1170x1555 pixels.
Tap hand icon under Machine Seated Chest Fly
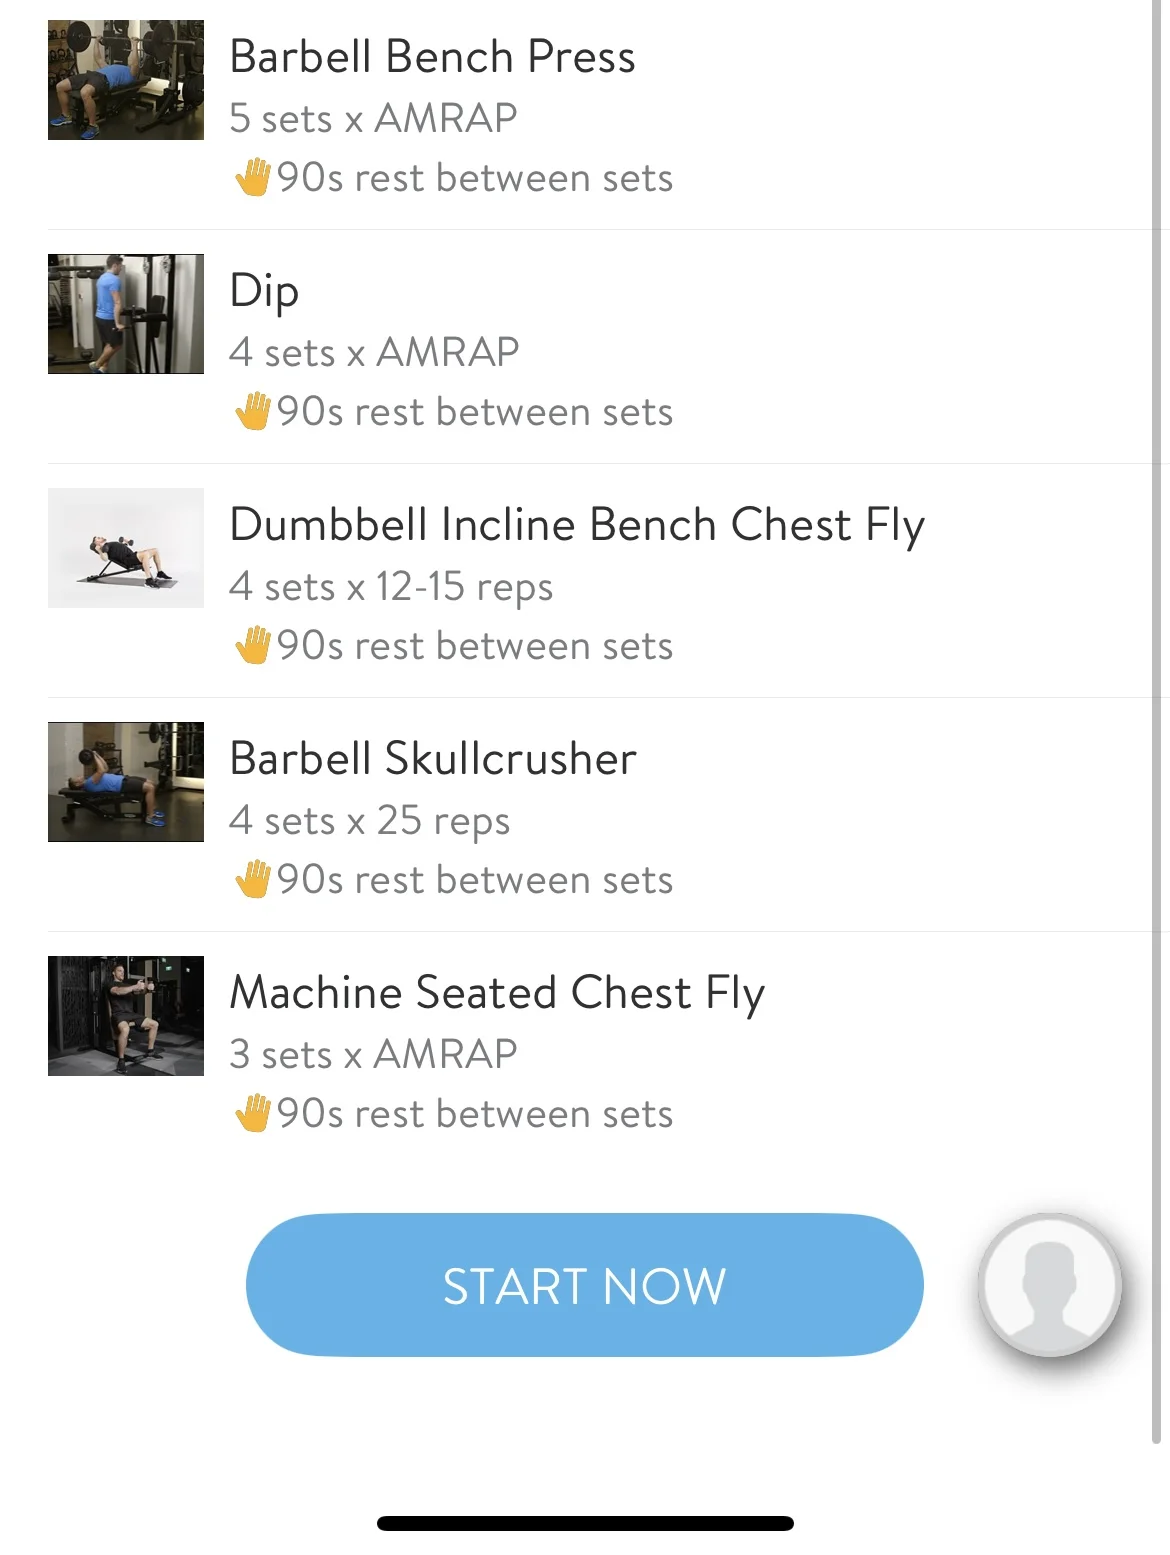pyautogui.click(x=252, y=1114)
